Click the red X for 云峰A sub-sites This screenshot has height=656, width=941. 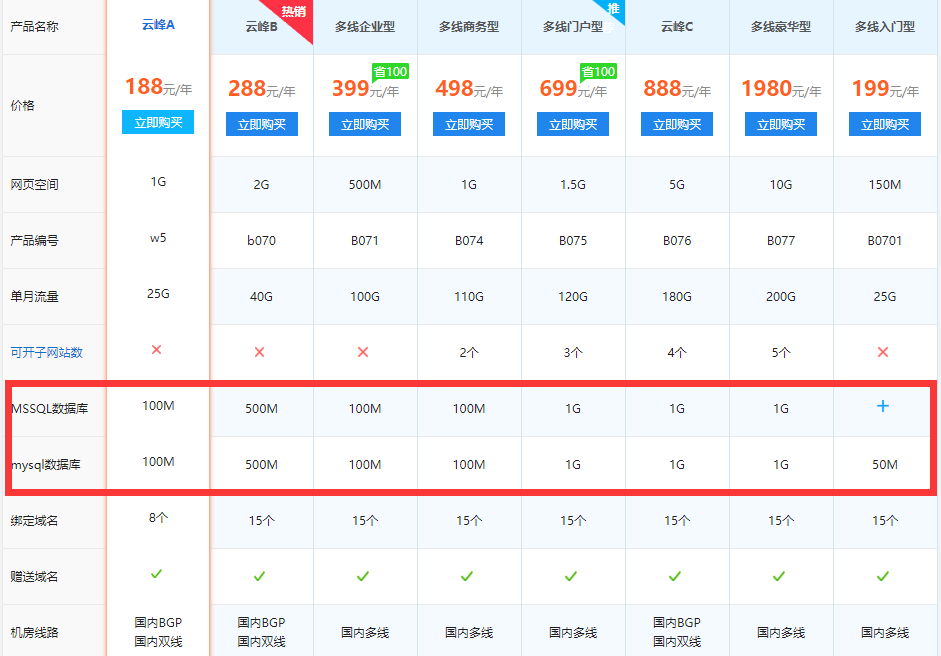tap(157, 349)
